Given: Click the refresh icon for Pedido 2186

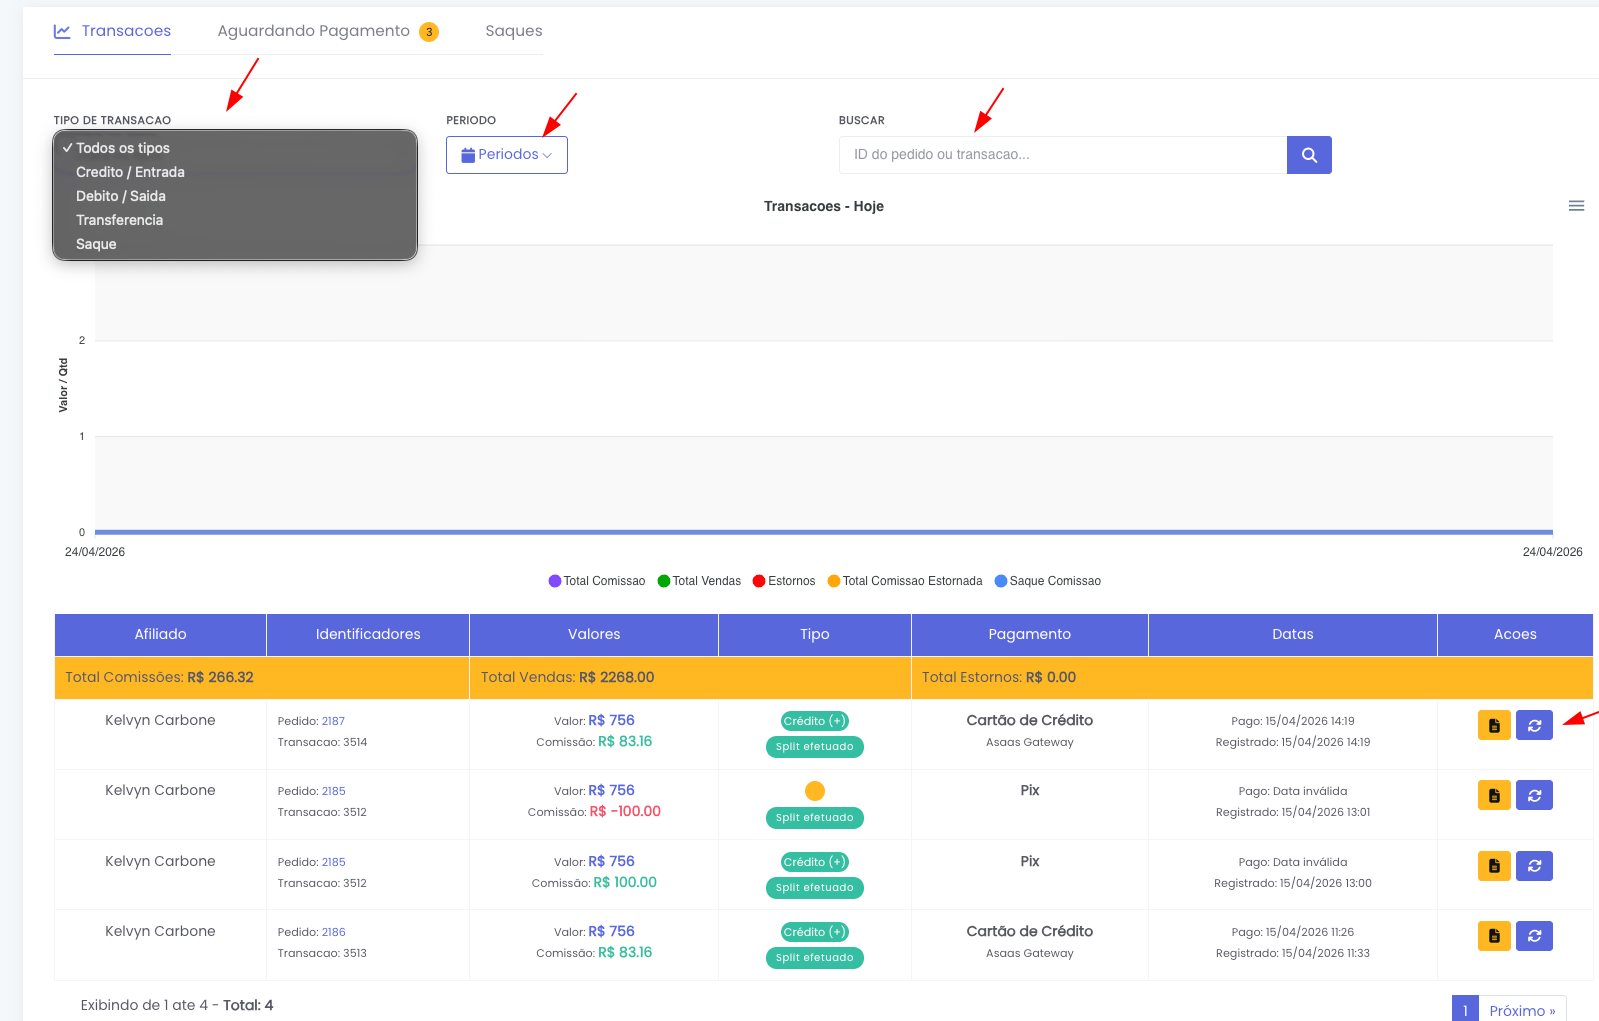Looking at the screenshot, I should [1534, 936].
